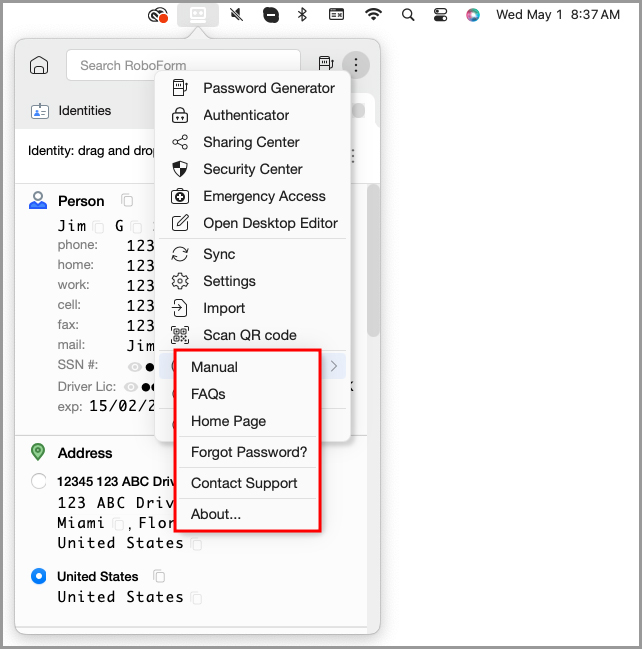Screen dimensions: 642x649
Task: Open FAQs from the Help submenu
Action: 248,394
